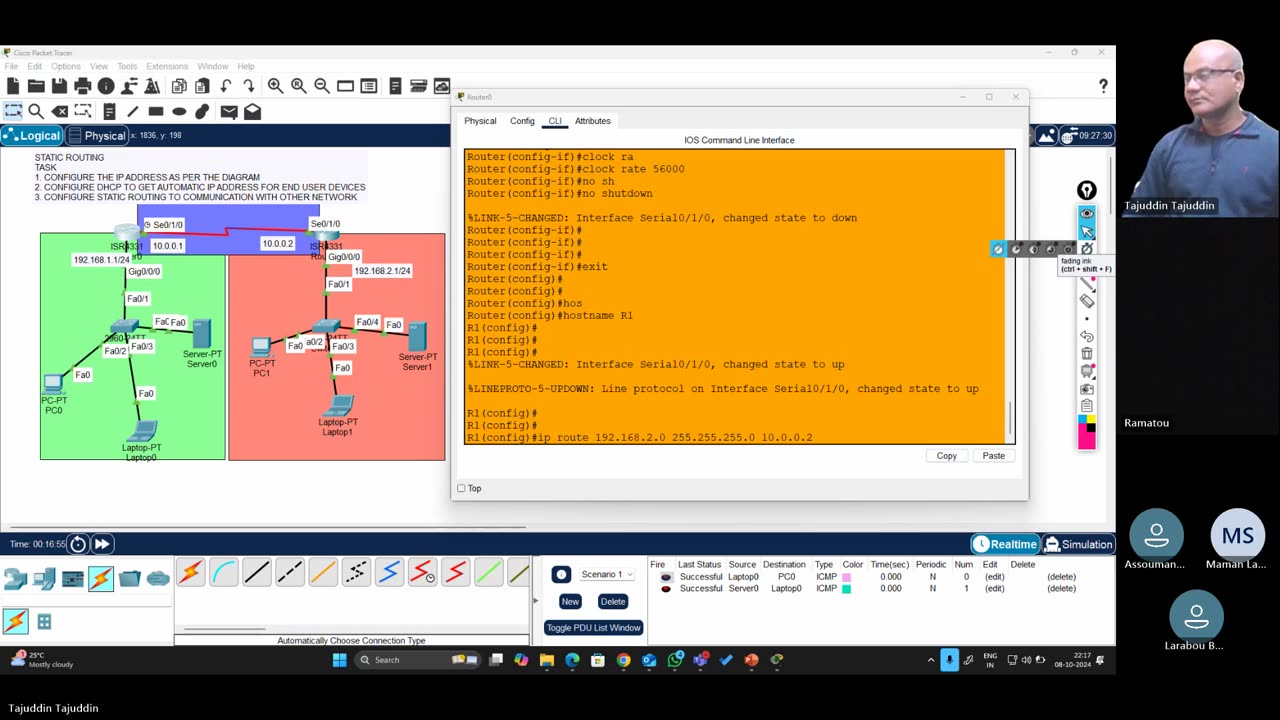This screenshot has width=1280, height=720.
Task: Expand the PDU list panel arrow
Action: coord(535,601)
